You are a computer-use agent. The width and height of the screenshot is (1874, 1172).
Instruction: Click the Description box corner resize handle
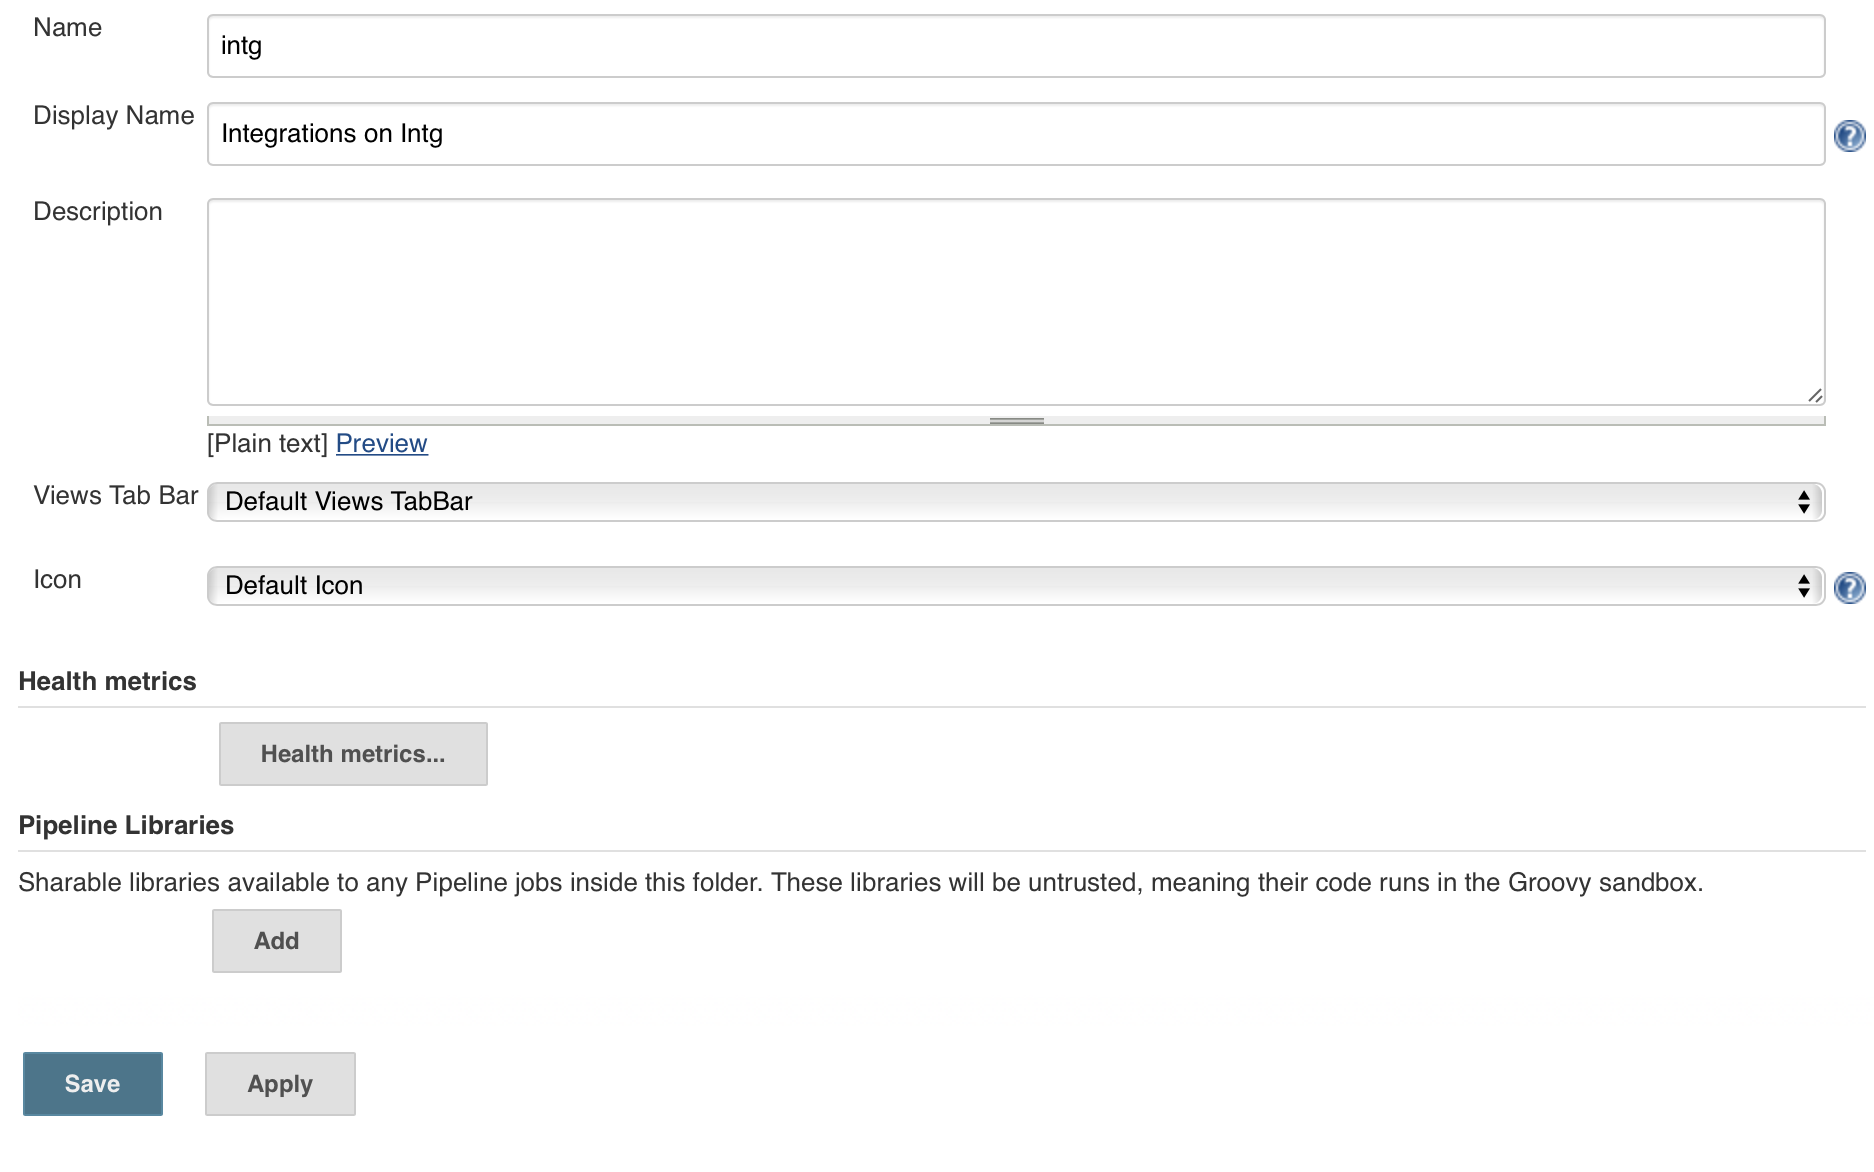tap(1815, 395)
